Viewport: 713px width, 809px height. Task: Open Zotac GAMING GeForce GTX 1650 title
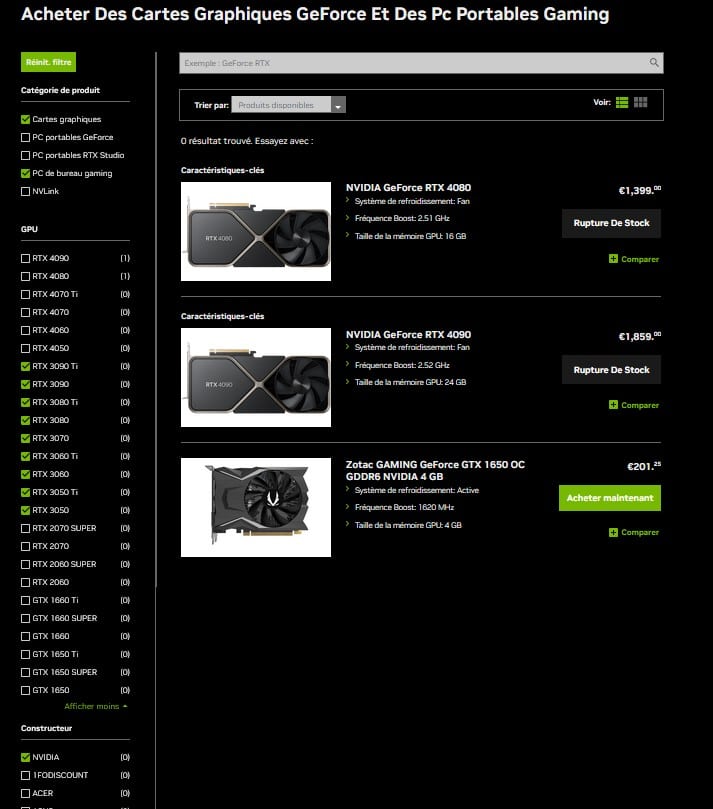tap(435, 471)
